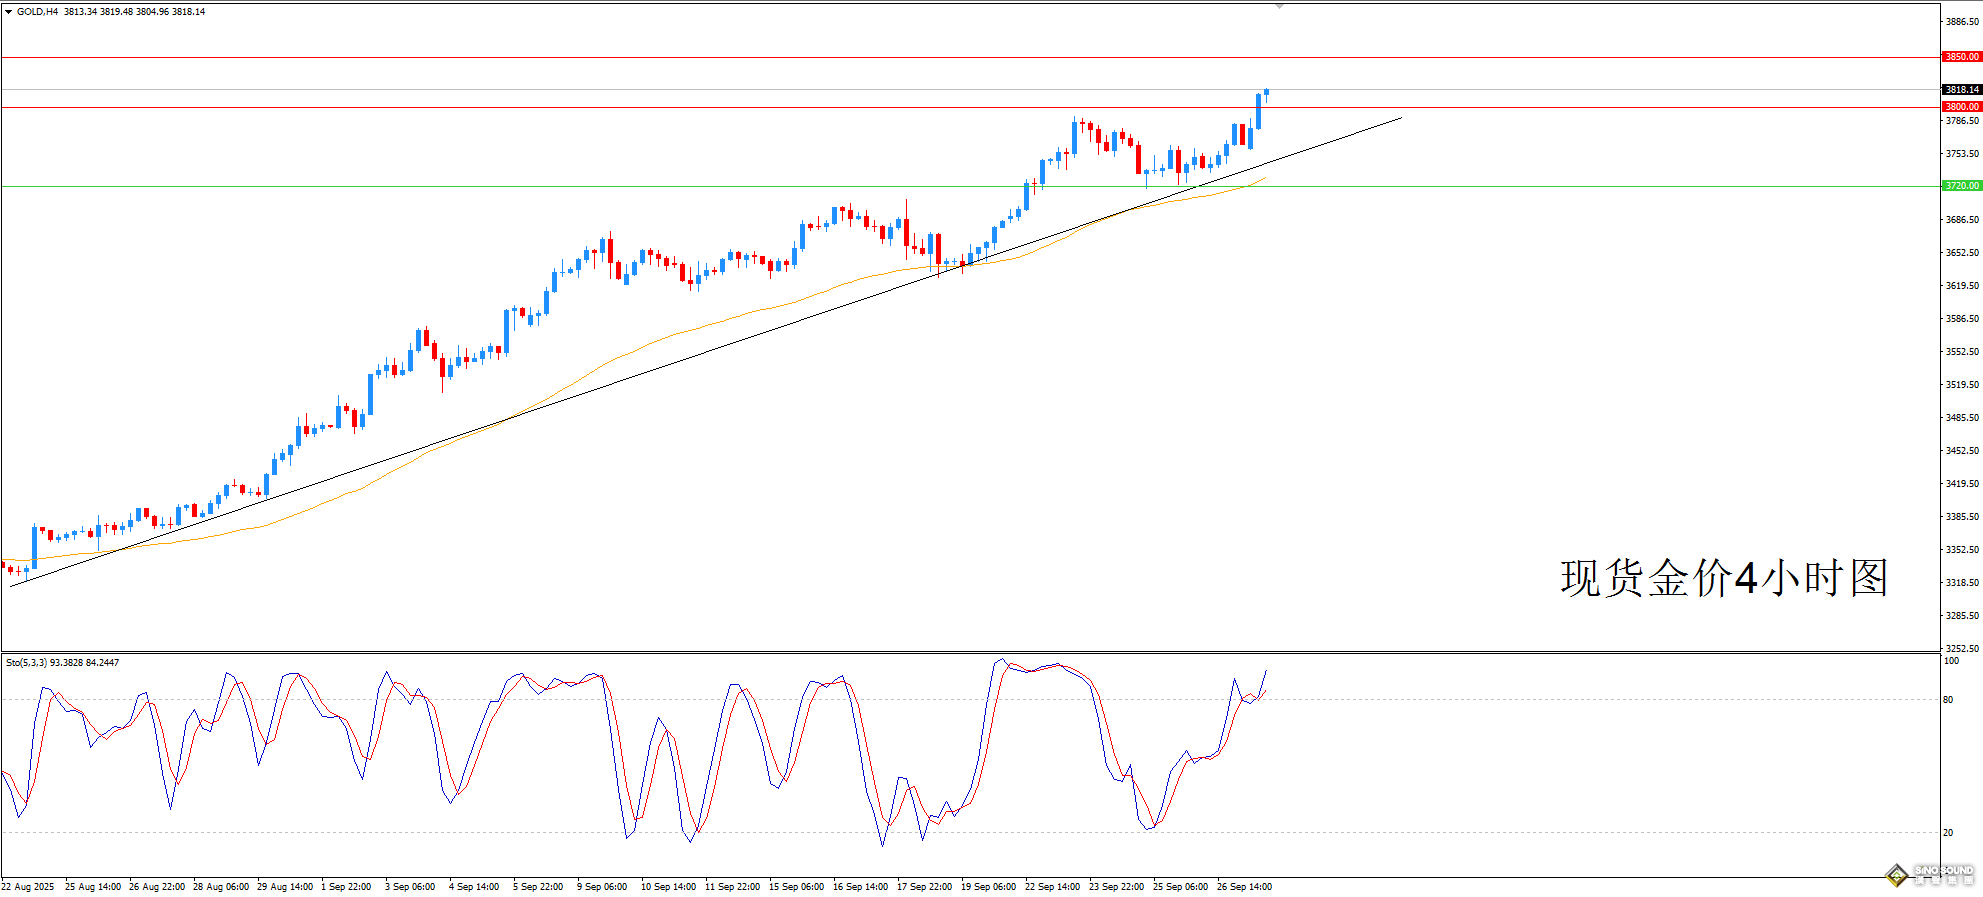Viewport: 1983px width, 897px height.
Task: Click the green 3720.00 price label
Action: [1960, 186]
